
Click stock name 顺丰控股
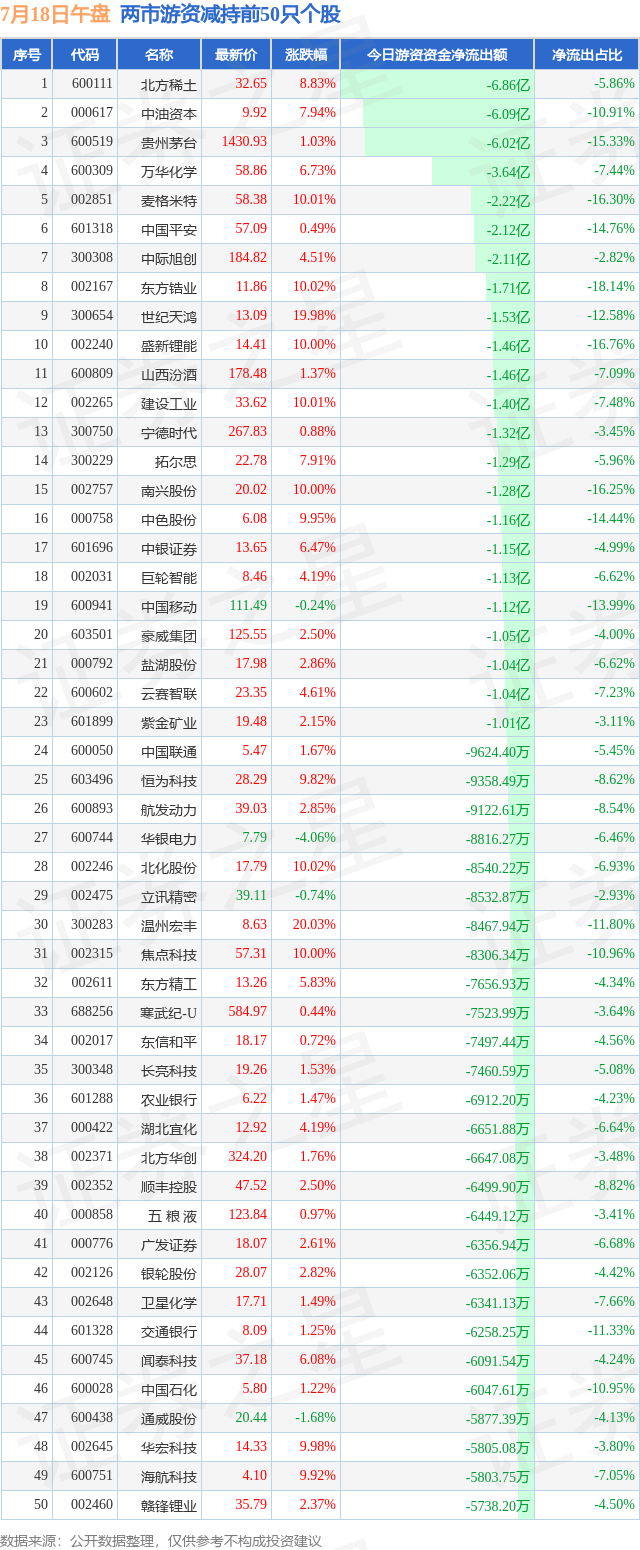169,1186
